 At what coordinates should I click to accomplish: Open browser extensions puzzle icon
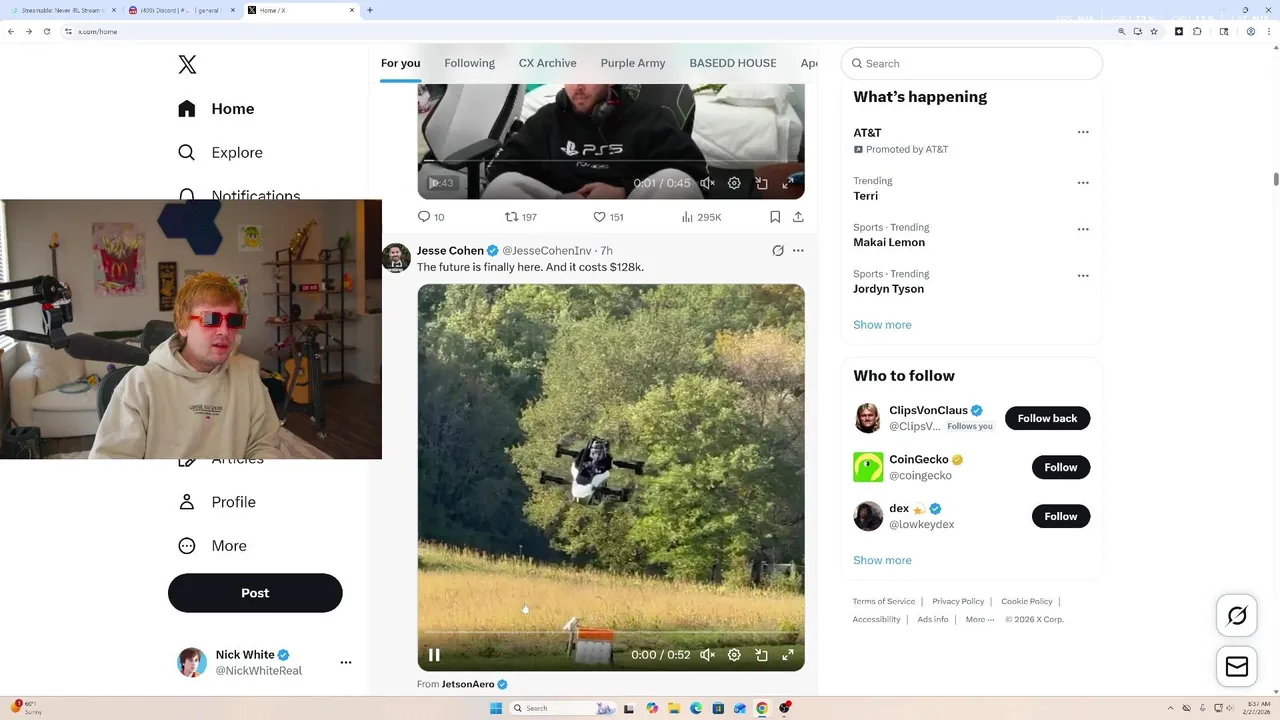(x=1197, y=31)
